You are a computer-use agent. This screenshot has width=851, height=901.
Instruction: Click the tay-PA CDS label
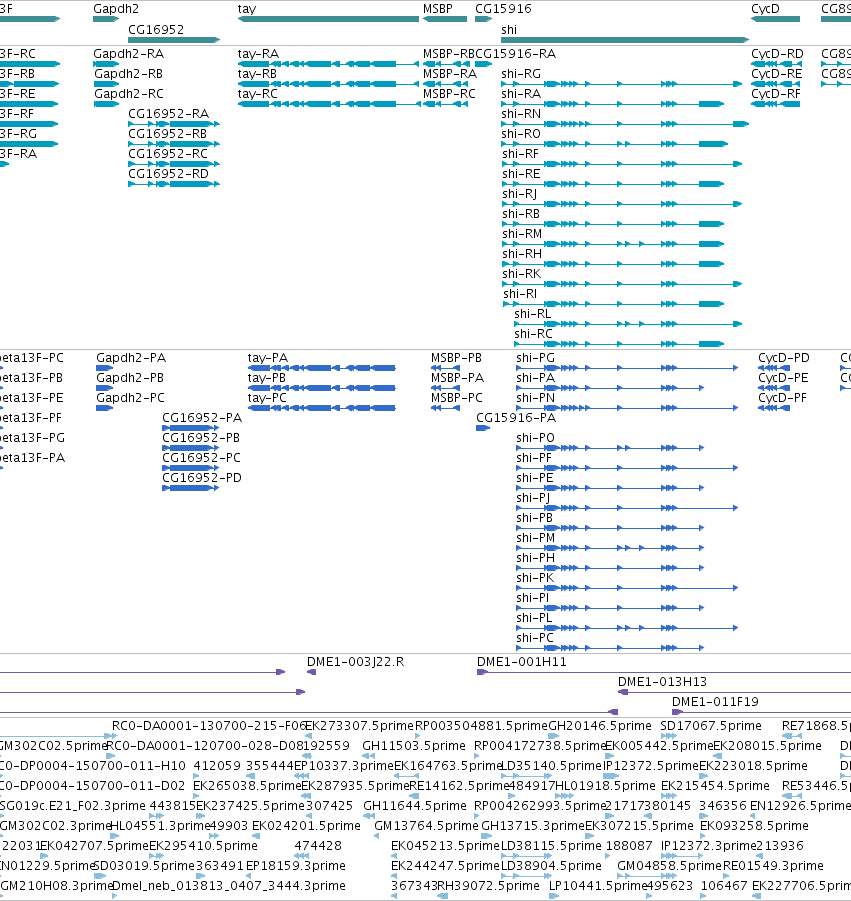267,357
